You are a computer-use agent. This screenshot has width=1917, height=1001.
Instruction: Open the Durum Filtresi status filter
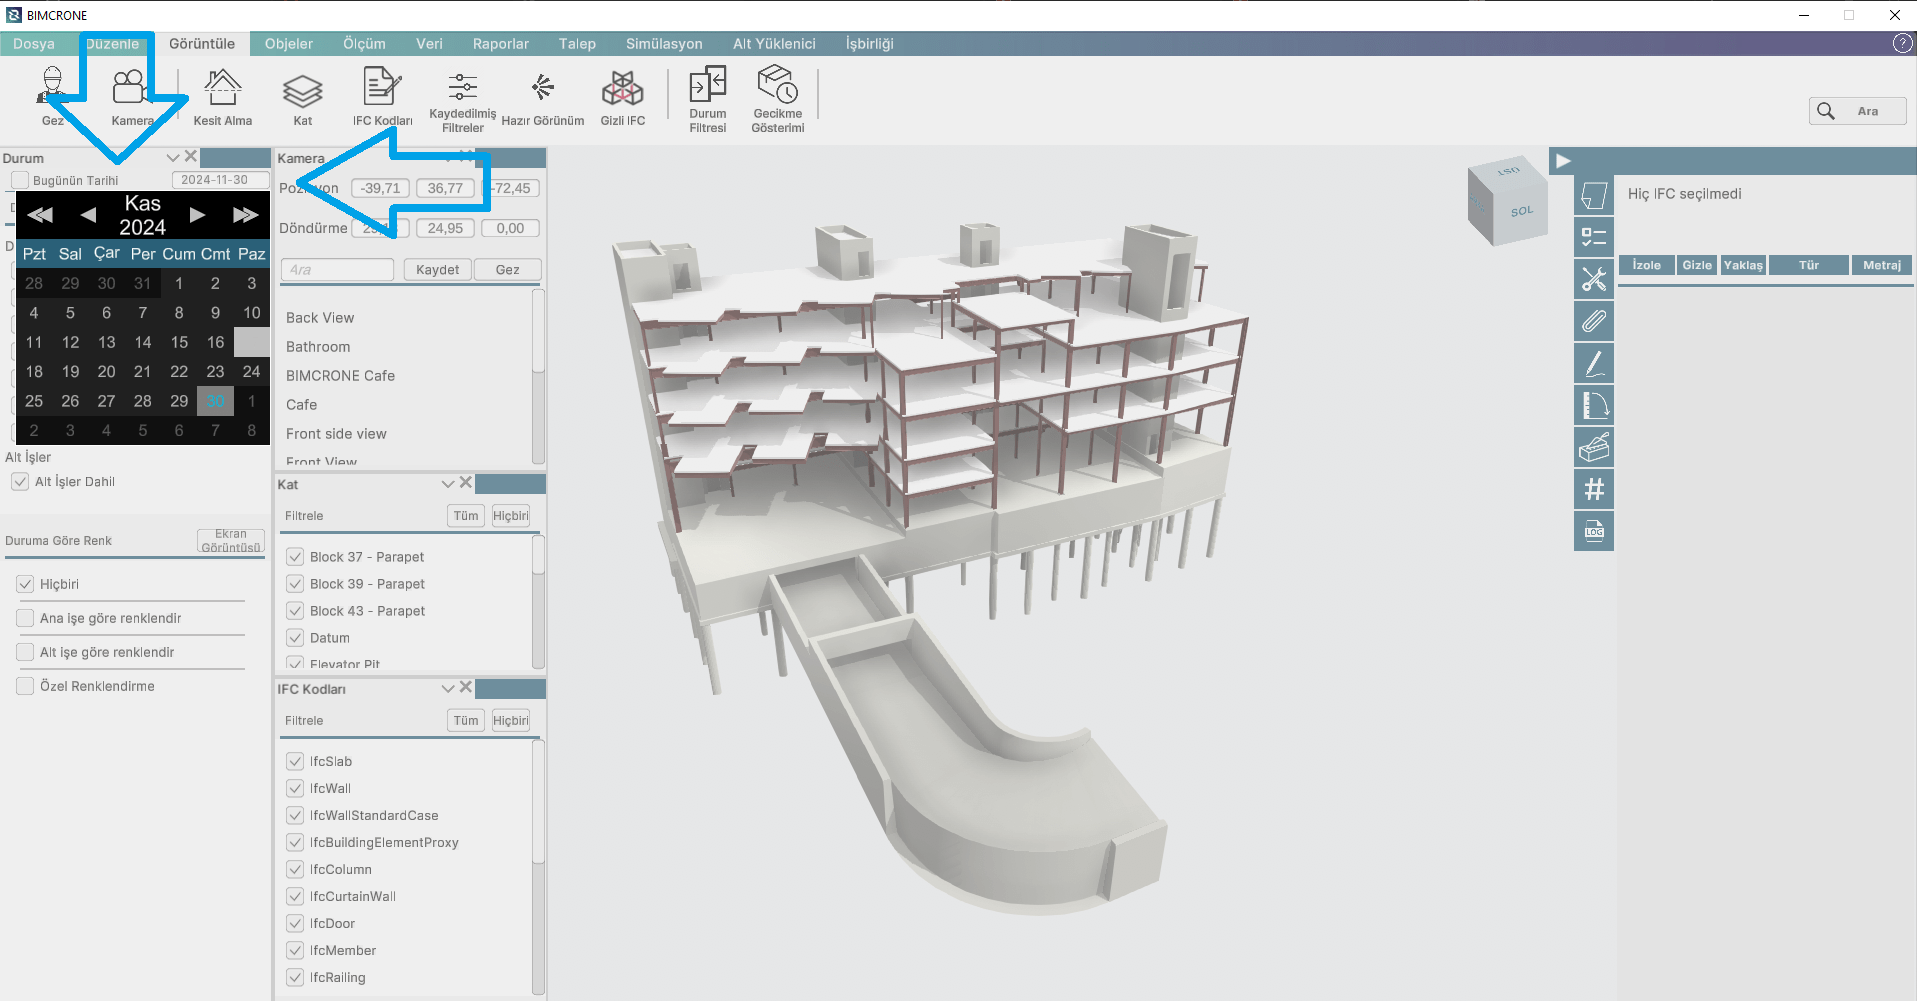point(707,86)
